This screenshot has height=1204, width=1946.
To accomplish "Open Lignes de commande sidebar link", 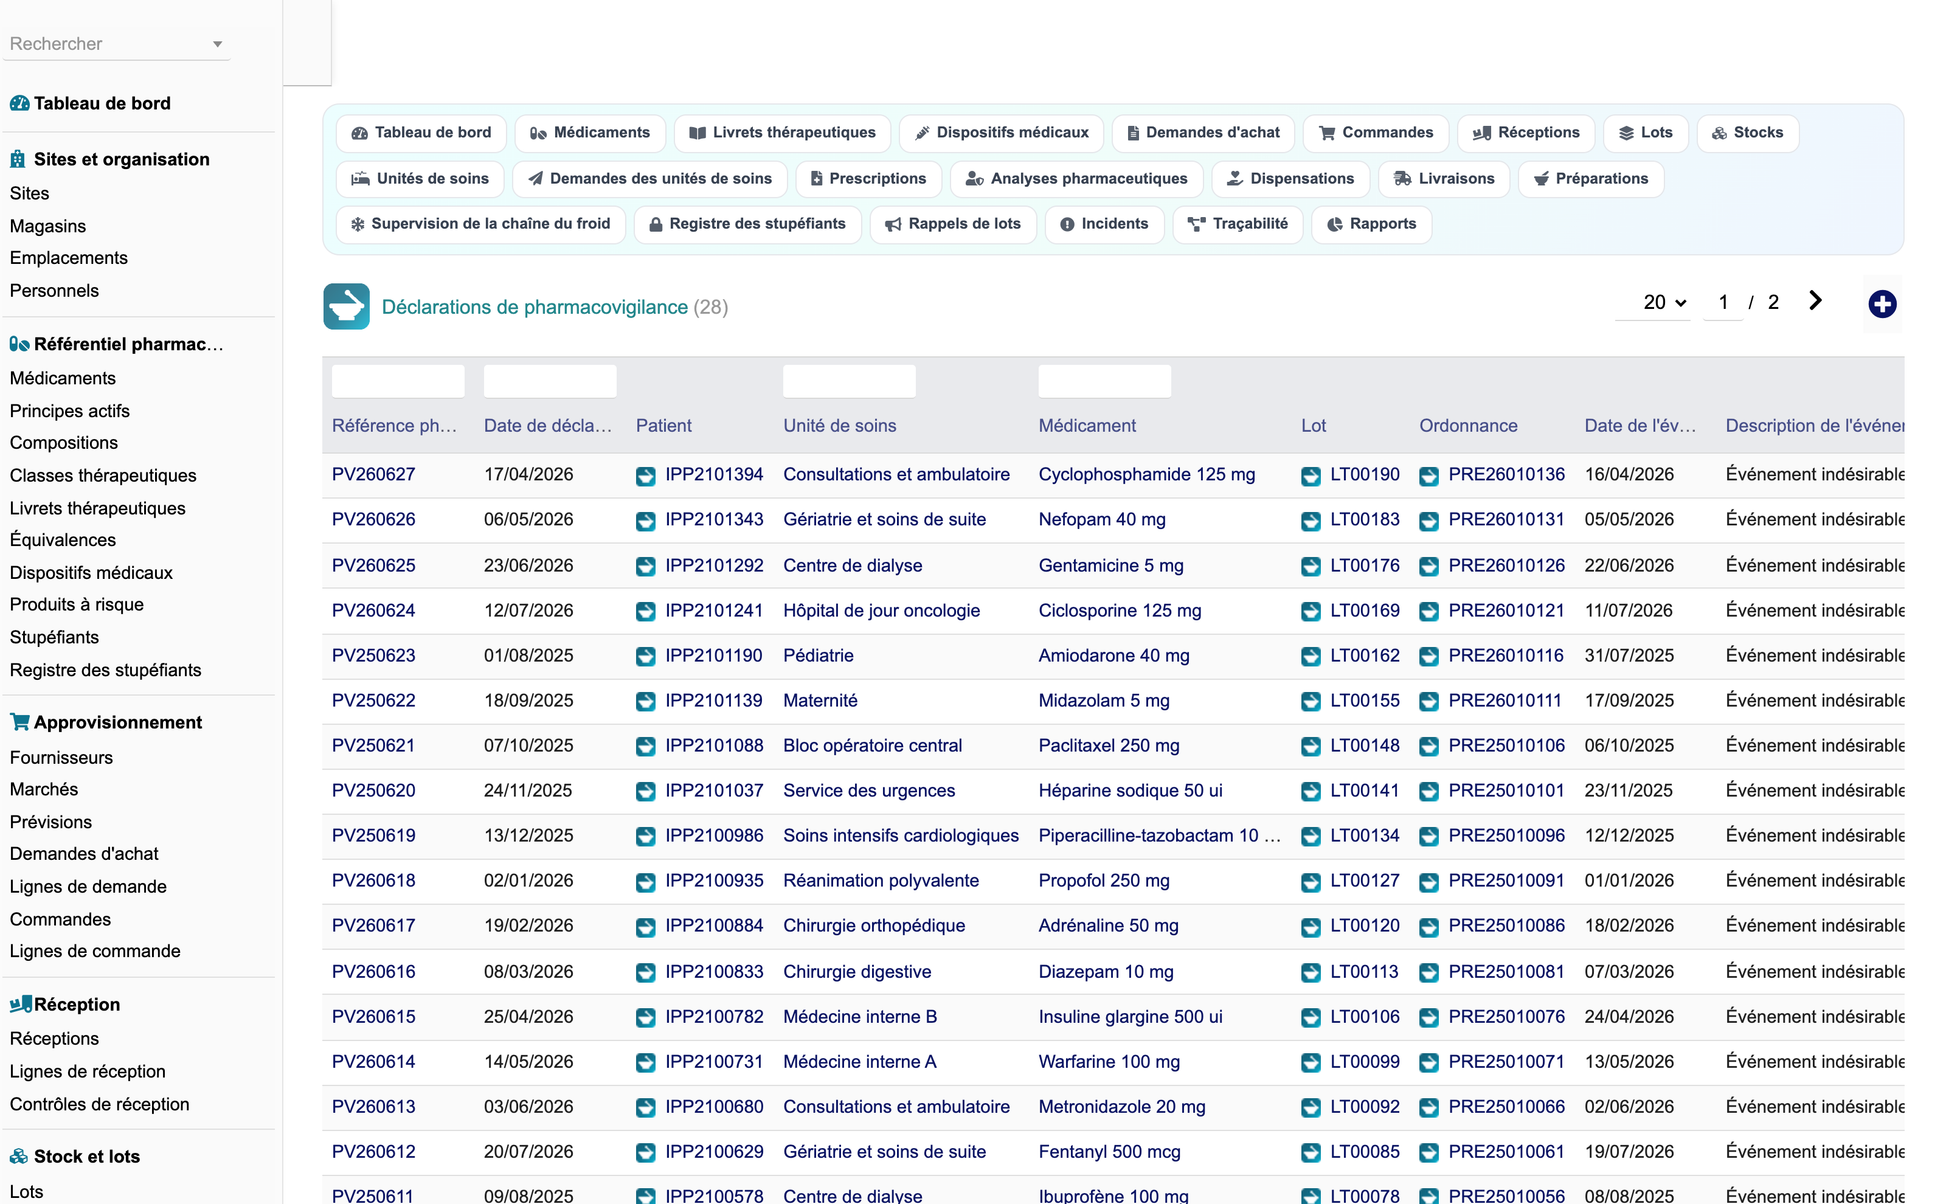I will (x=95, y=952).
